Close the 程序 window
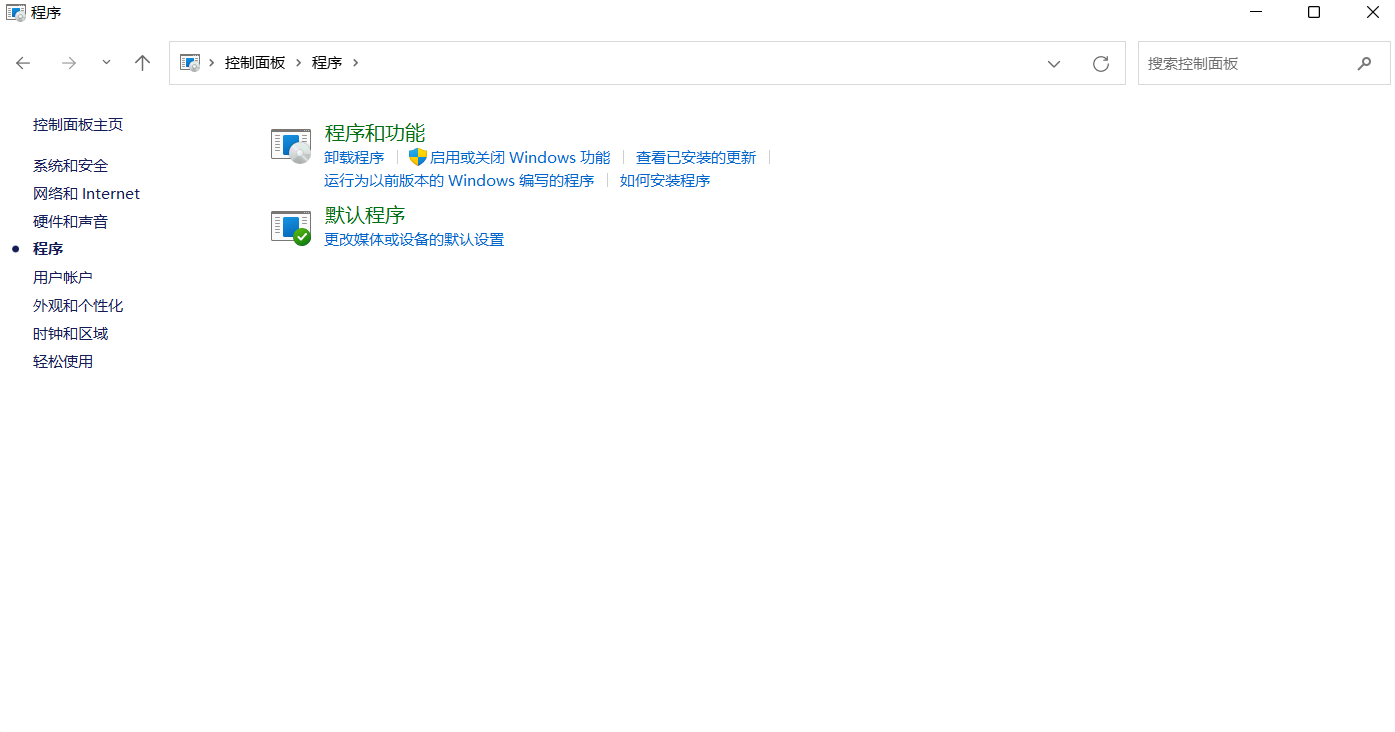The image size is (1395, 732). click(1372, 12)
